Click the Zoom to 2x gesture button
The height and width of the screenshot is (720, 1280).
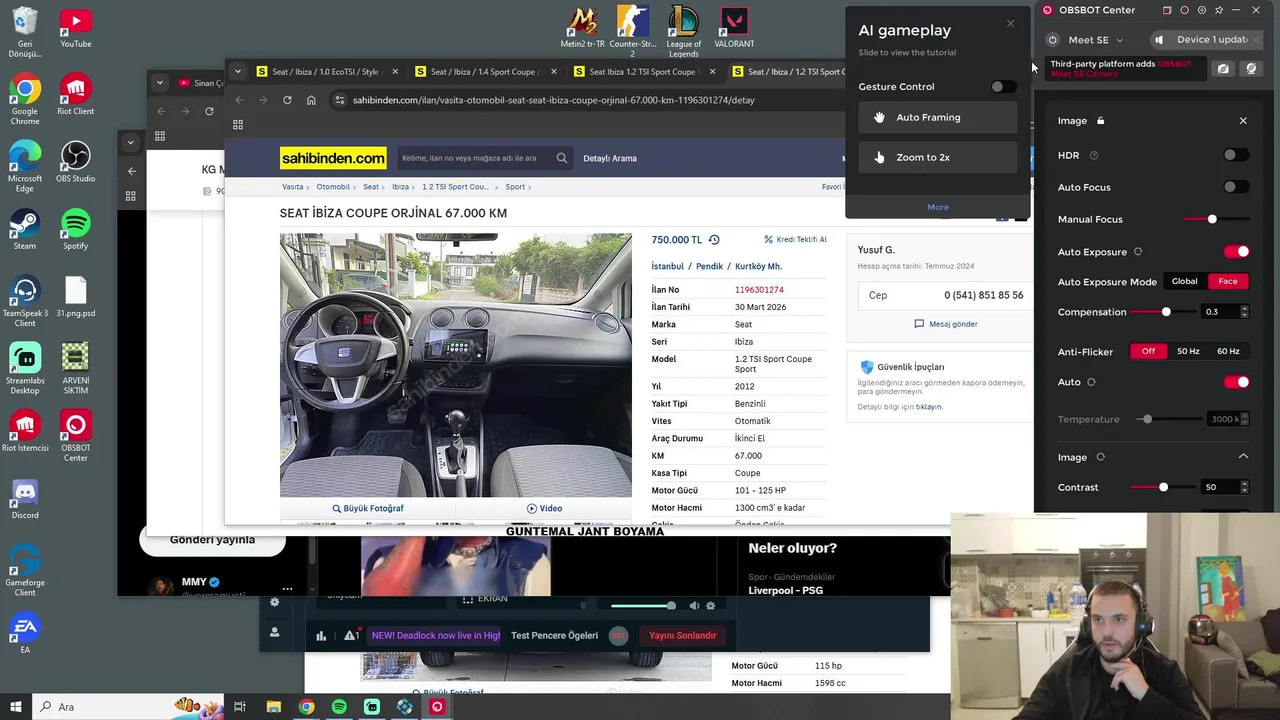[938, 157]
